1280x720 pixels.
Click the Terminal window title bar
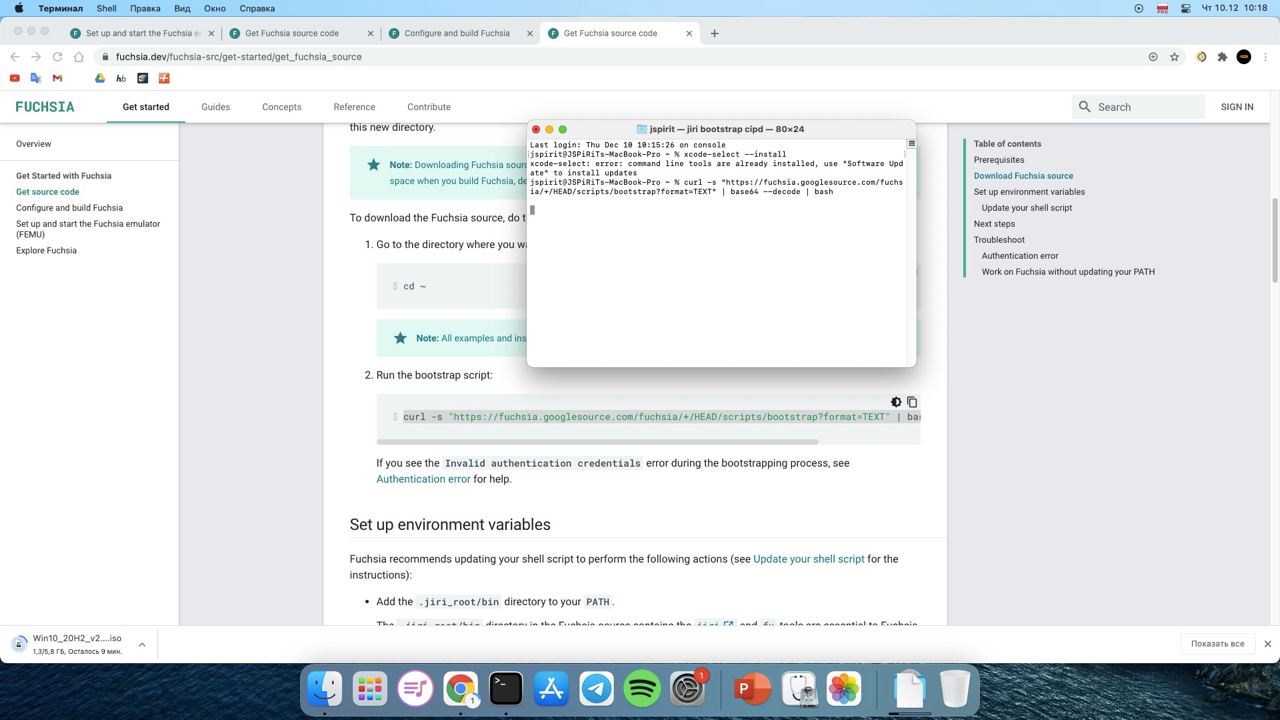(720, 129)
